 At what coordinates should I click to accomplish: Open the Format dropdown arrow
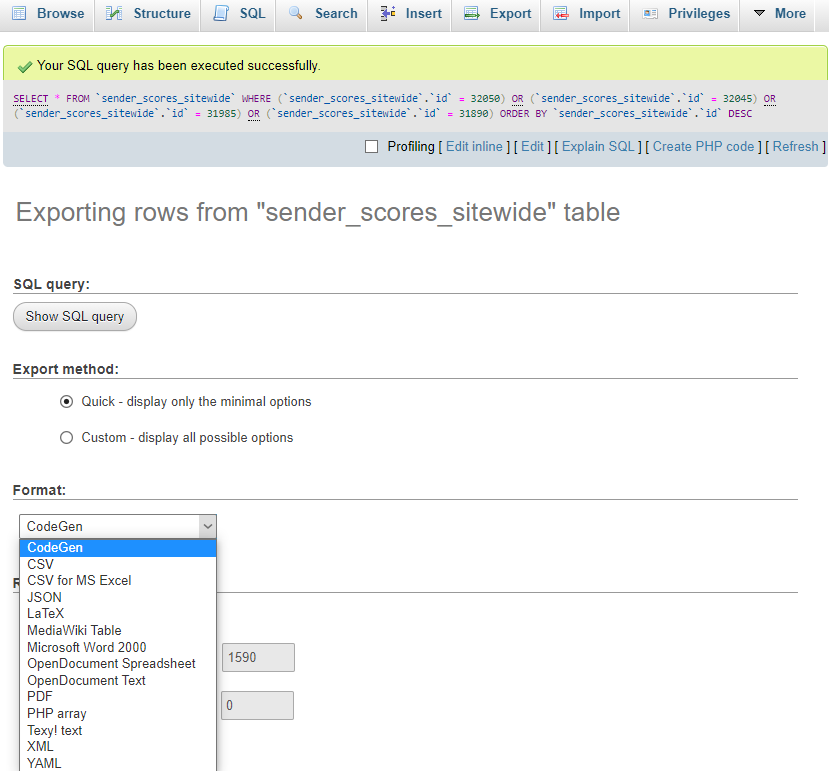[209, 526]
